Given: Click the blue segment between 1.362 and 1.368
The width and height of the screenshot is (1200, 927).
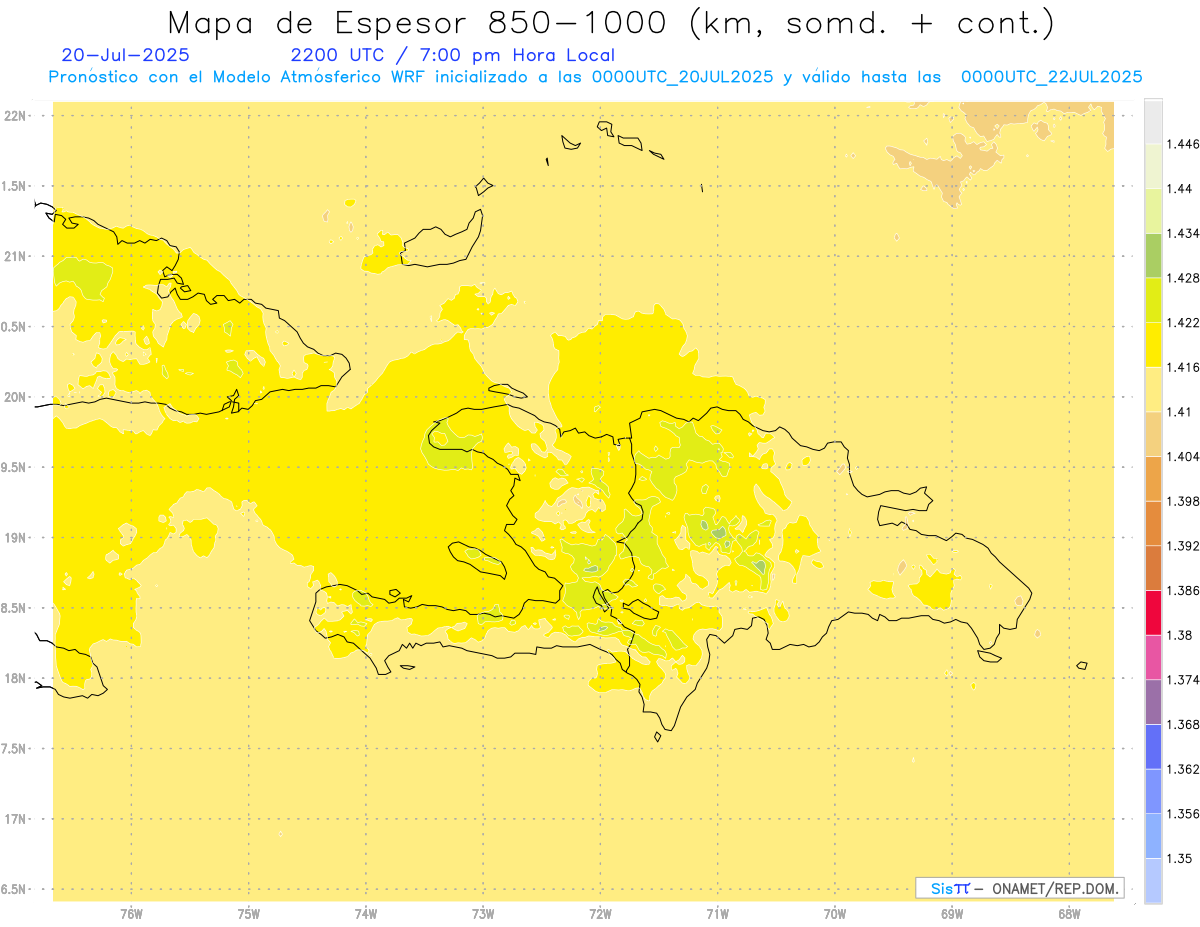Looking at the screenshot, I should click(1153, 746).
